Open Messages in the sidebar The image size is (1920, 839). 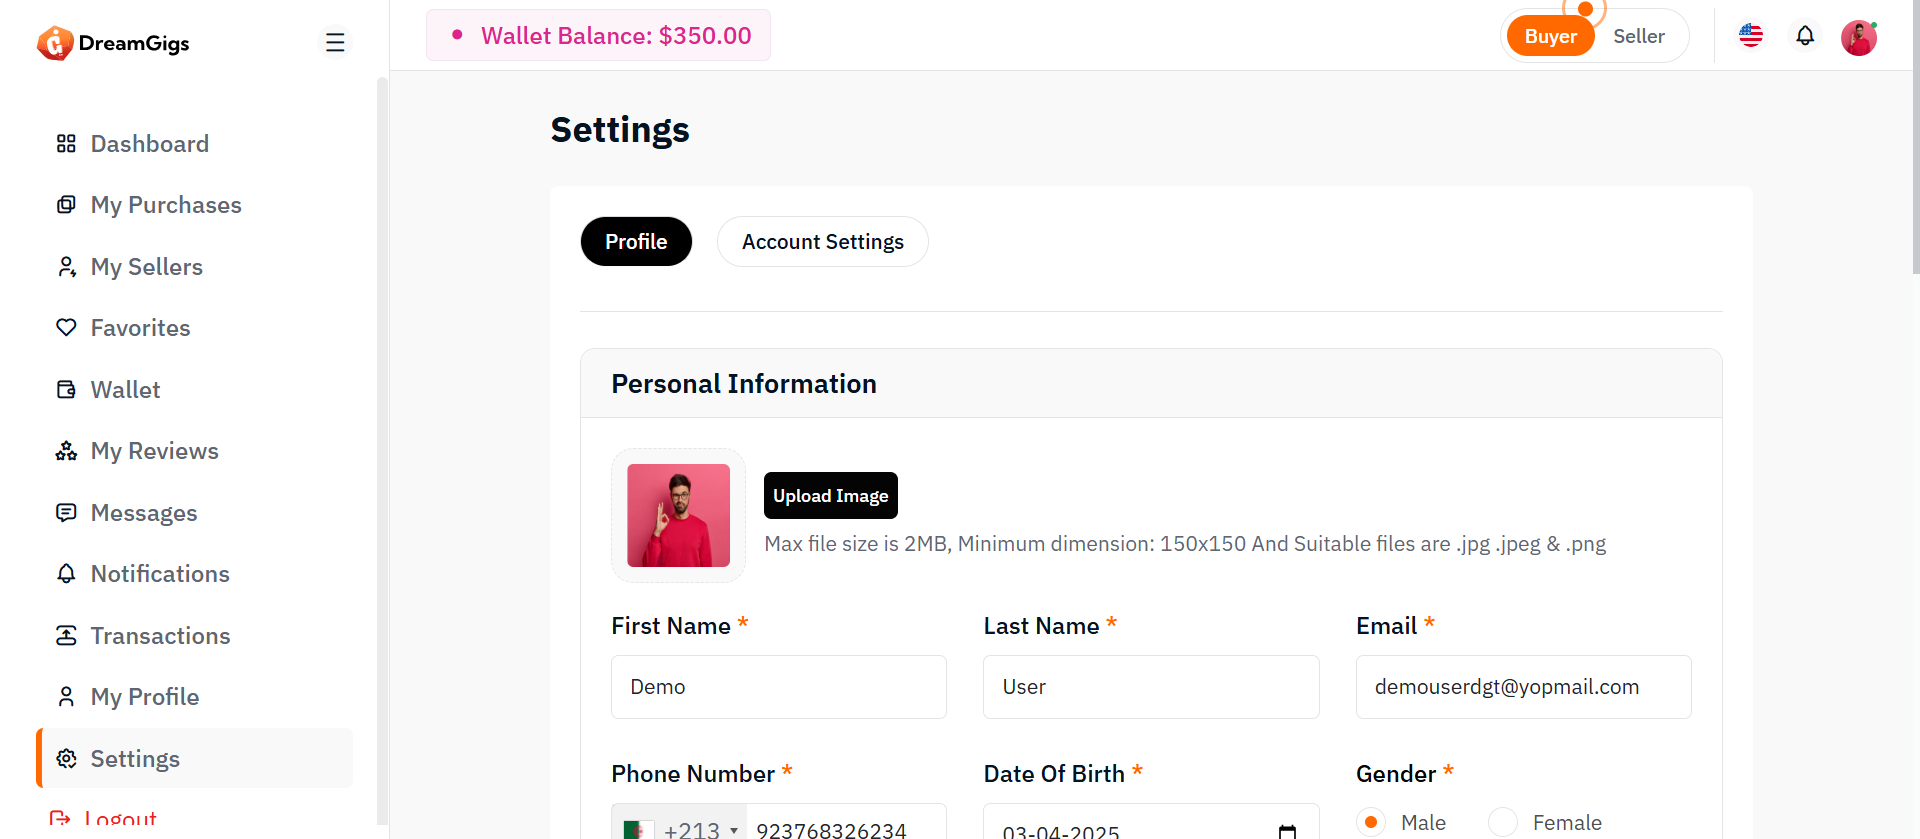[143, 513]
